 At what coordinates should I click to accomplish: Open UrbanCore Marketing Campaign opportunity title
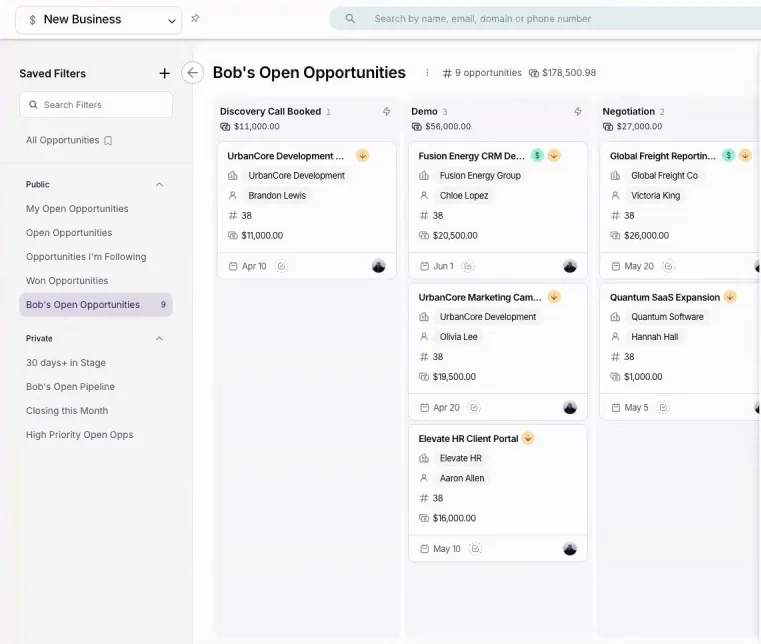(480, 297)
